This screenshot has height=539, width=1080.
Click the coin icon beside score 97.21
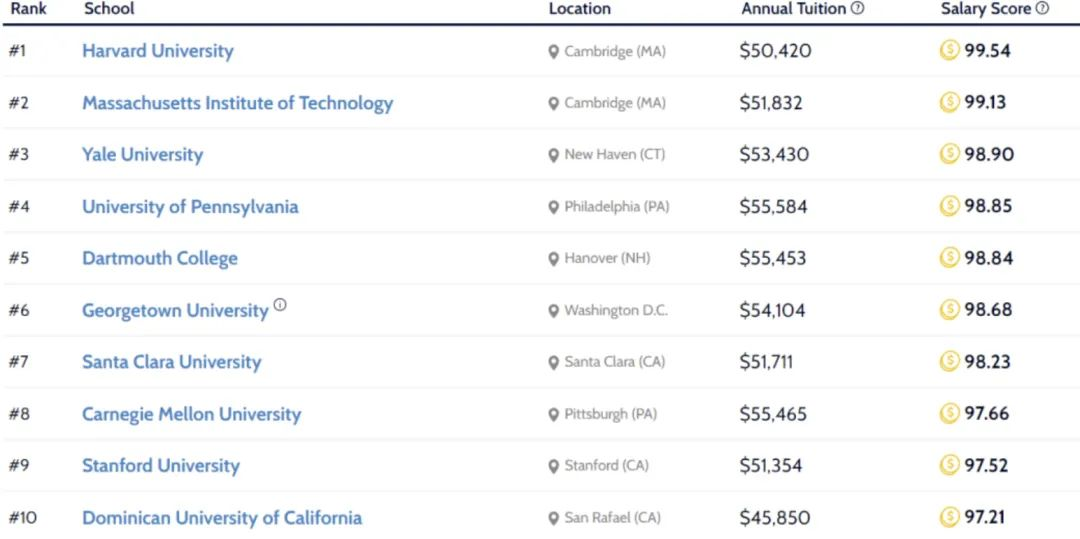click(949, 517)
